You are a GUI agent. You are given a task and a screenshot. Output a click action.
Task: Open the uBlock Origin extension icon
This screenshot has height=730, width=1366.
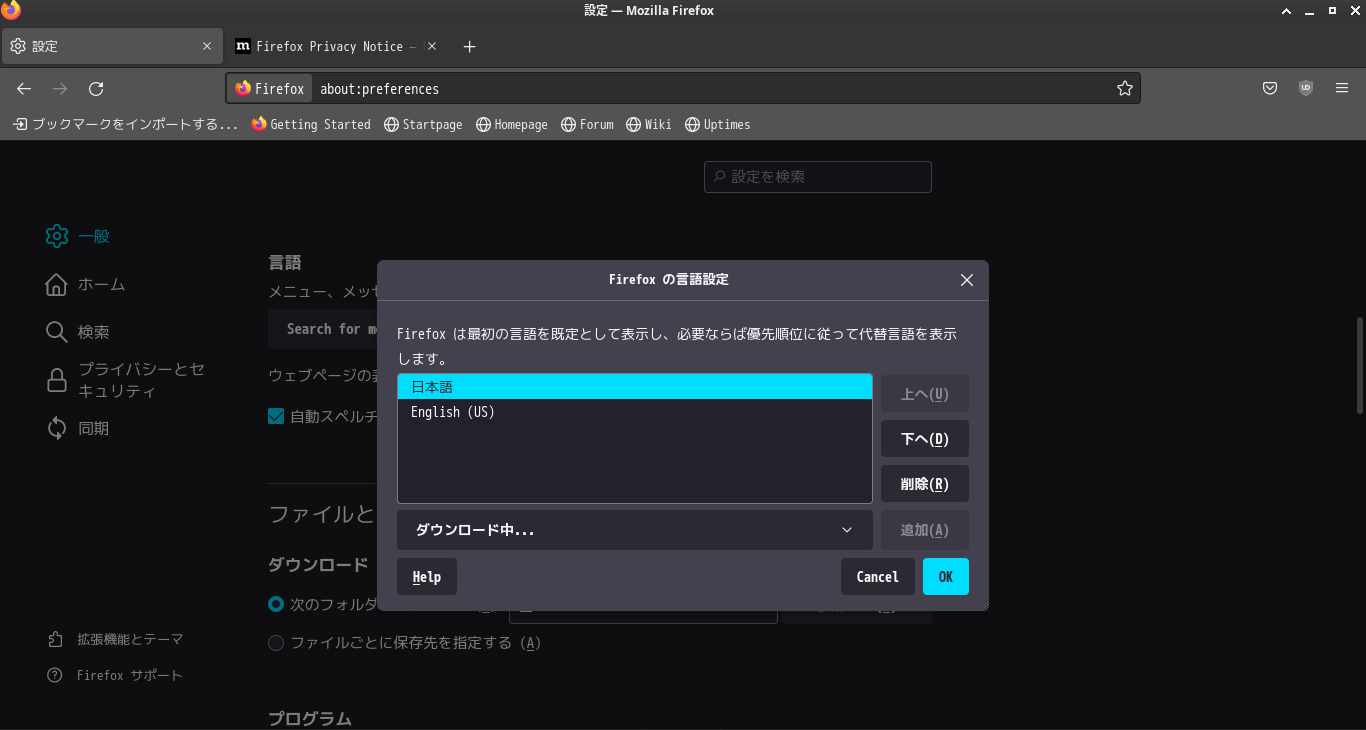pyautogui.click(x=1306, y=89)
